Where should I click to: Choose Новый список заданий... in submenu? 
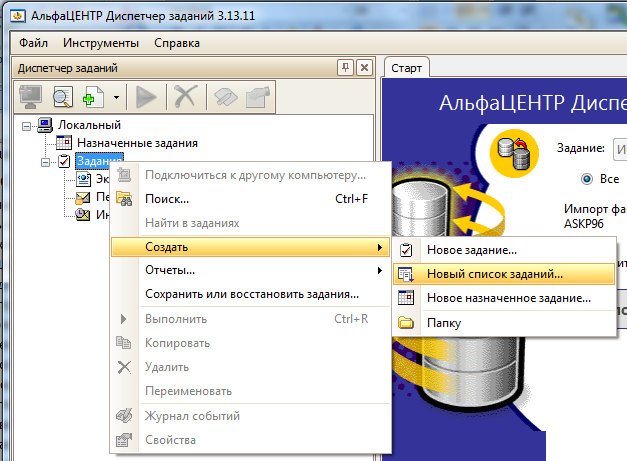[504, 274]
